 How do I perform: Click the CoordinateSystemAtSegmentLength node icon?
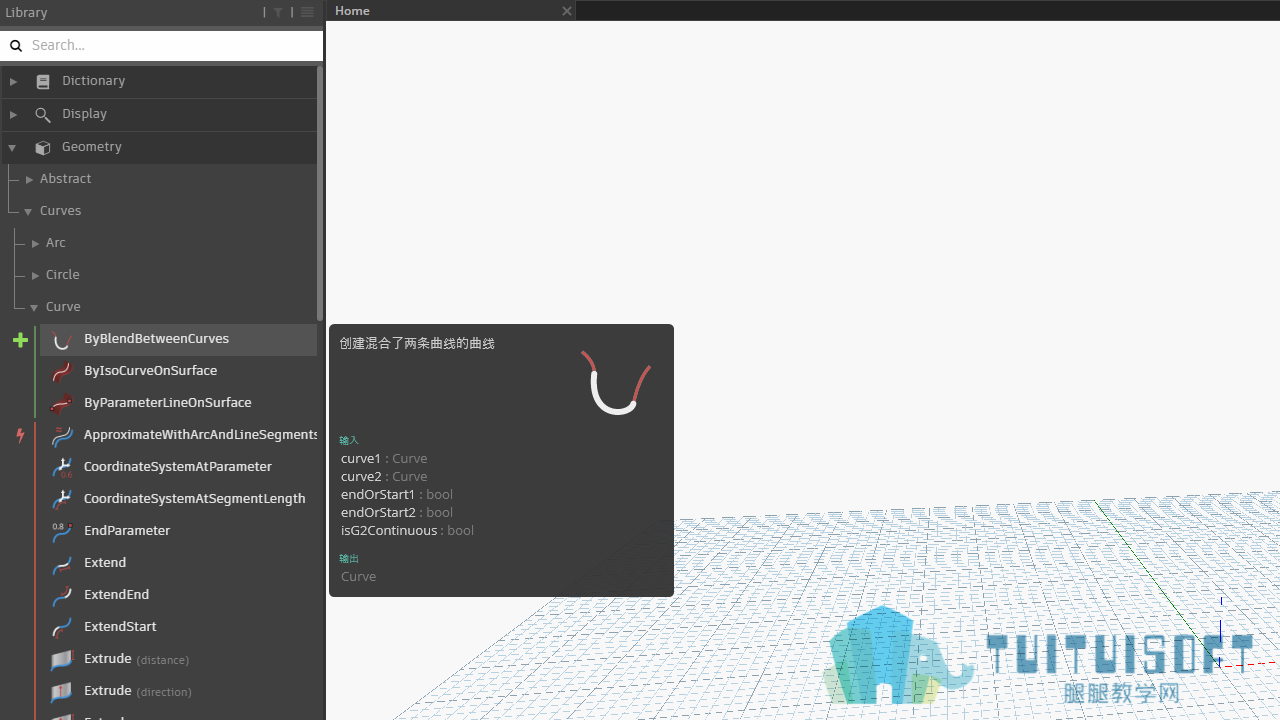coord(62,500)
